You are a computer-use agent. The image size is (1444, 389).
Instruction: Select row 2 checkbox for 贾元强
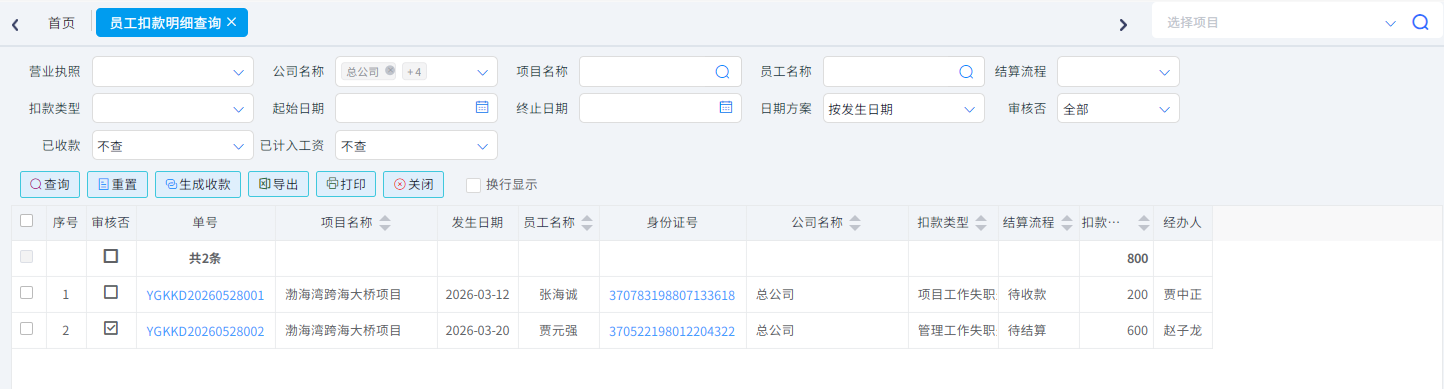pyautogui.click(x=27, y=329)
